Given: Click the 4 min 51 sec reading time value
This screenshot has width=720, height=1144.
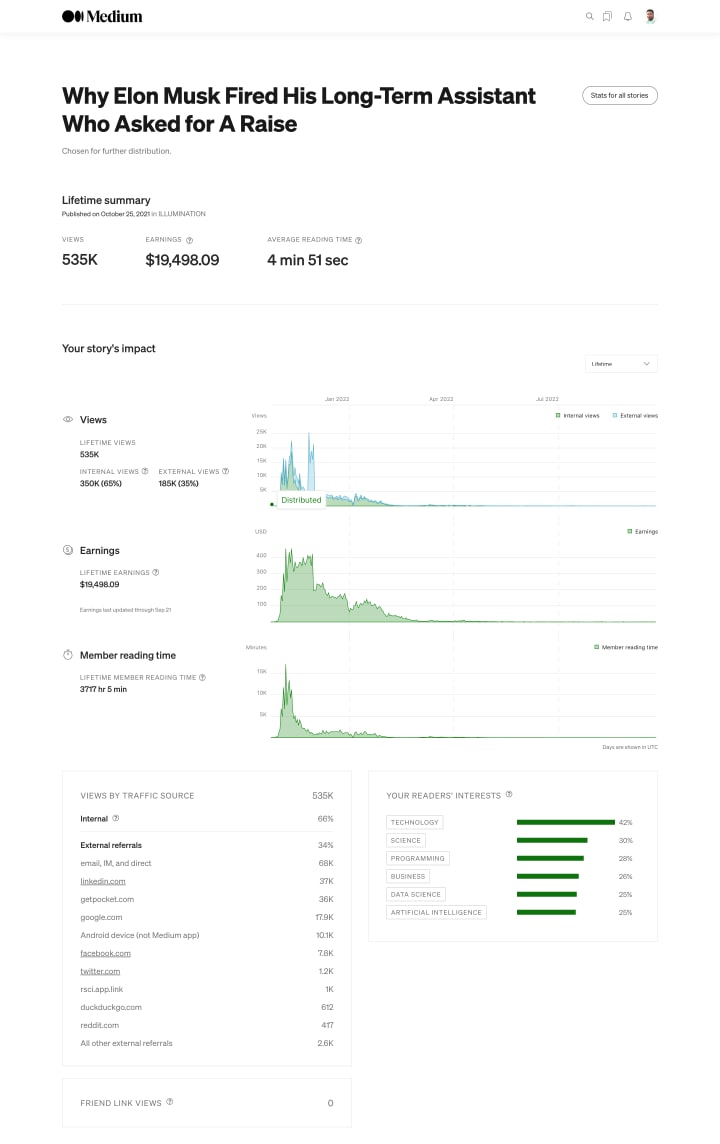Looking at the screenshot, I should (307, 260).
